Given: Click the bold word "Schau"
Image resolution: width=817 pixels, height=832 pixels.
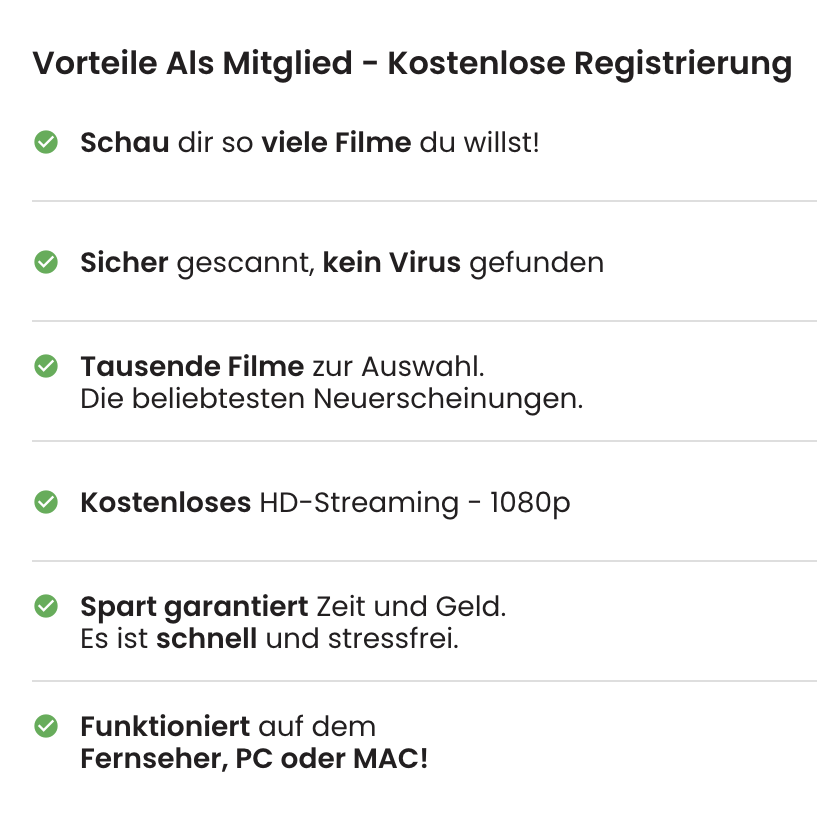Looking at the screenshot, I should [x=124, y=142].
